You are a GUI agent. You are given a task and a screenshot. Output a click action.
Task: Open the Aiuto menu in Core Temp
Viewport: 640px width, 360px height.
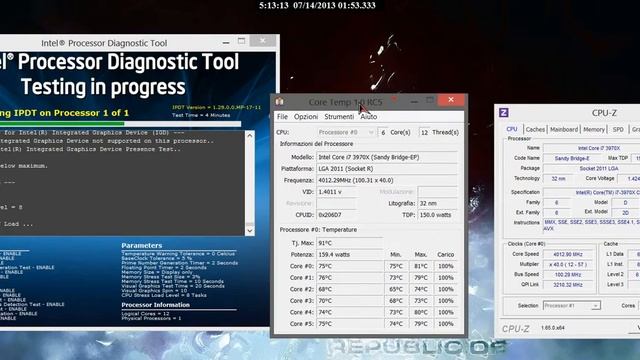[368, 117]
